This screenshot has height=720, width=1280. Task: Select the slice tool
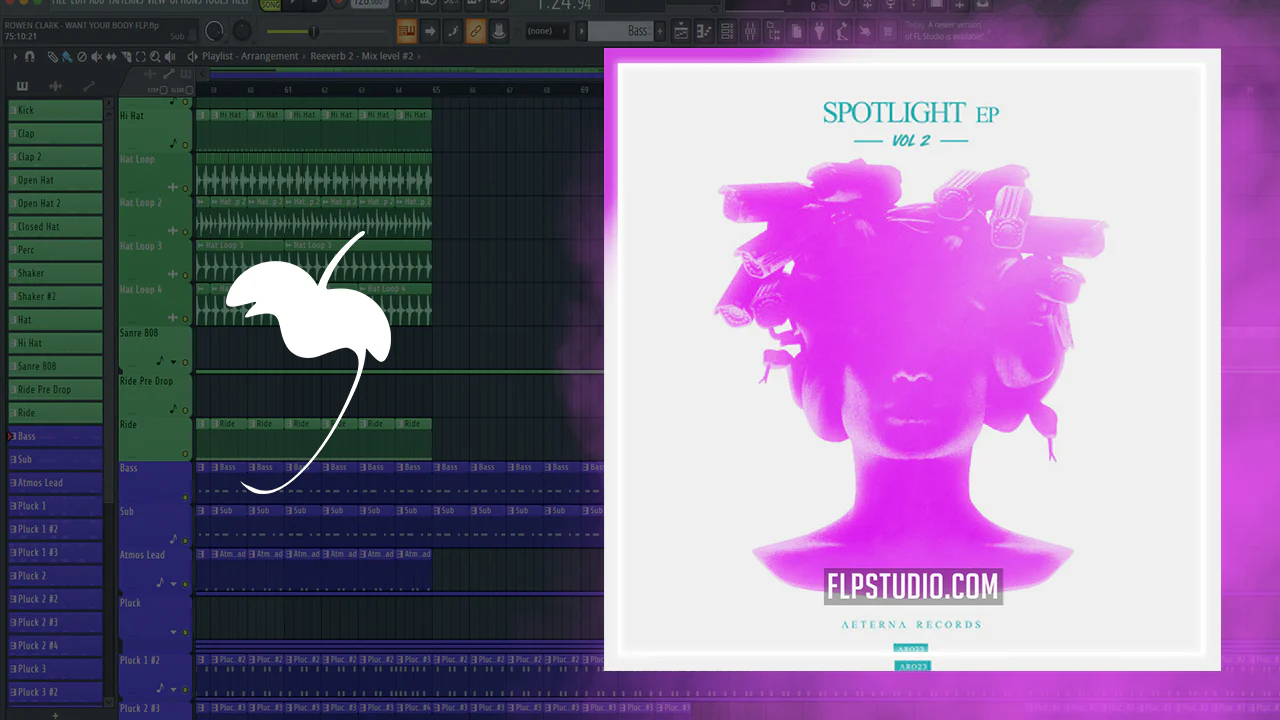(126, 57)
